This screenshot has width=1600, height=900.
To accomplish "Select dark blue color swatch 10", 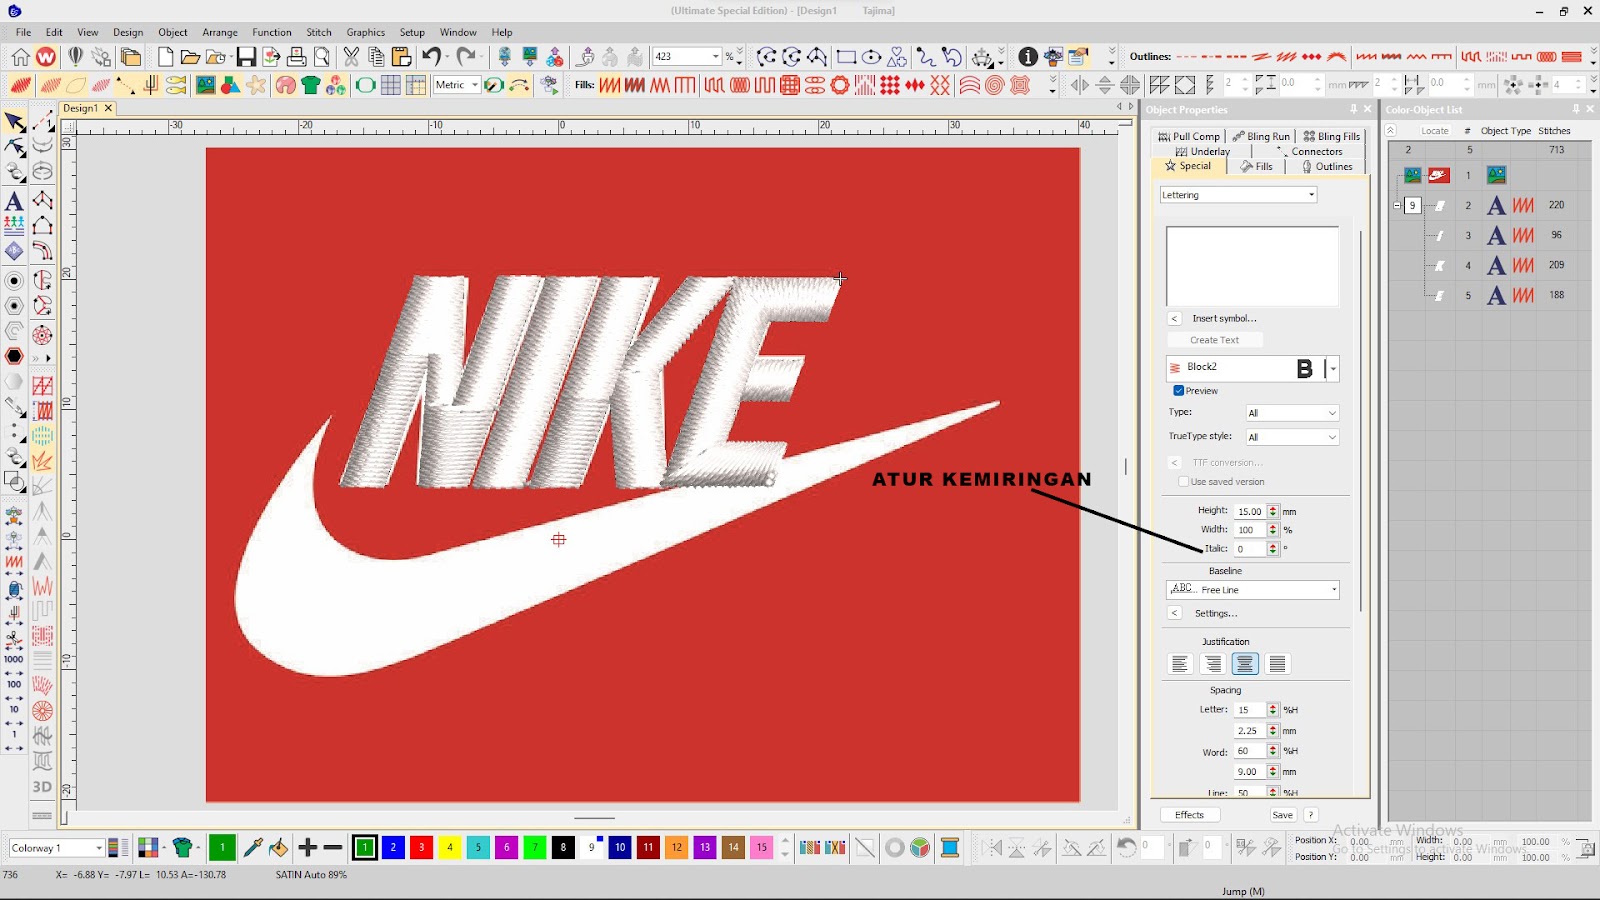I will point(620,848).
